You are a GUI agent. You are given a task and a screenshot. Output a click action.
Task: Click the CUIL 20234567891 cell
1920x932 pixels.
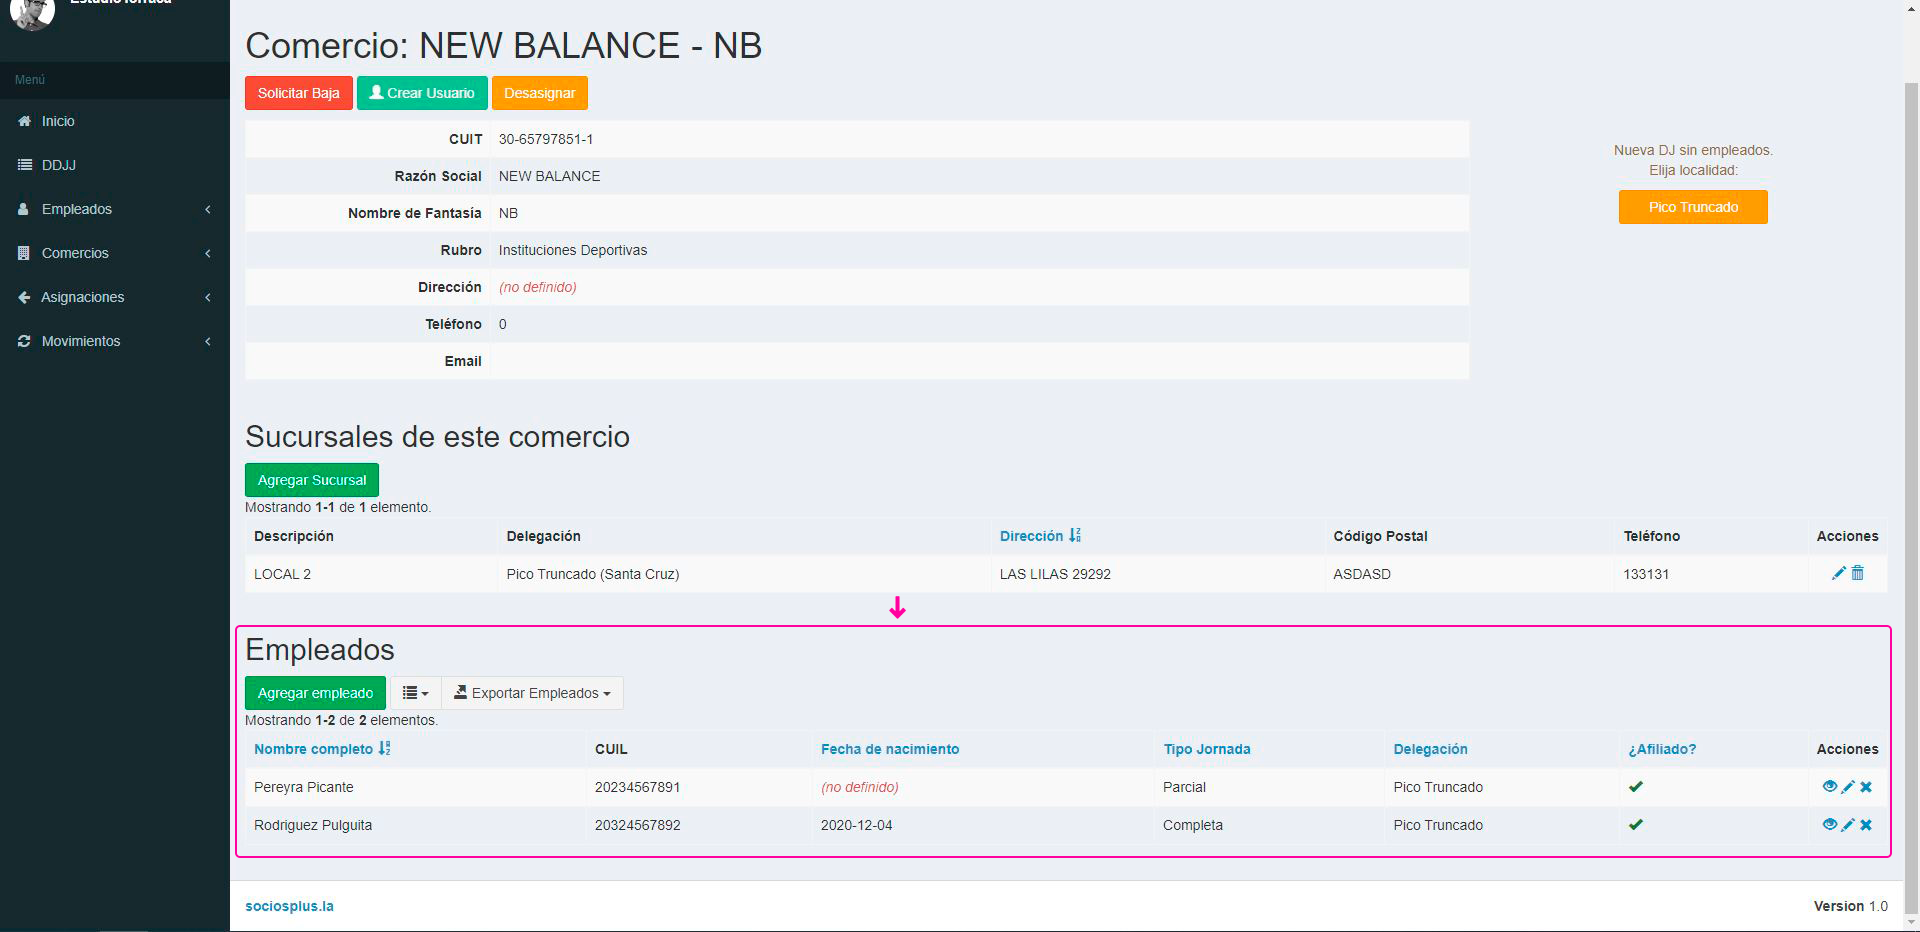[699, 787]
